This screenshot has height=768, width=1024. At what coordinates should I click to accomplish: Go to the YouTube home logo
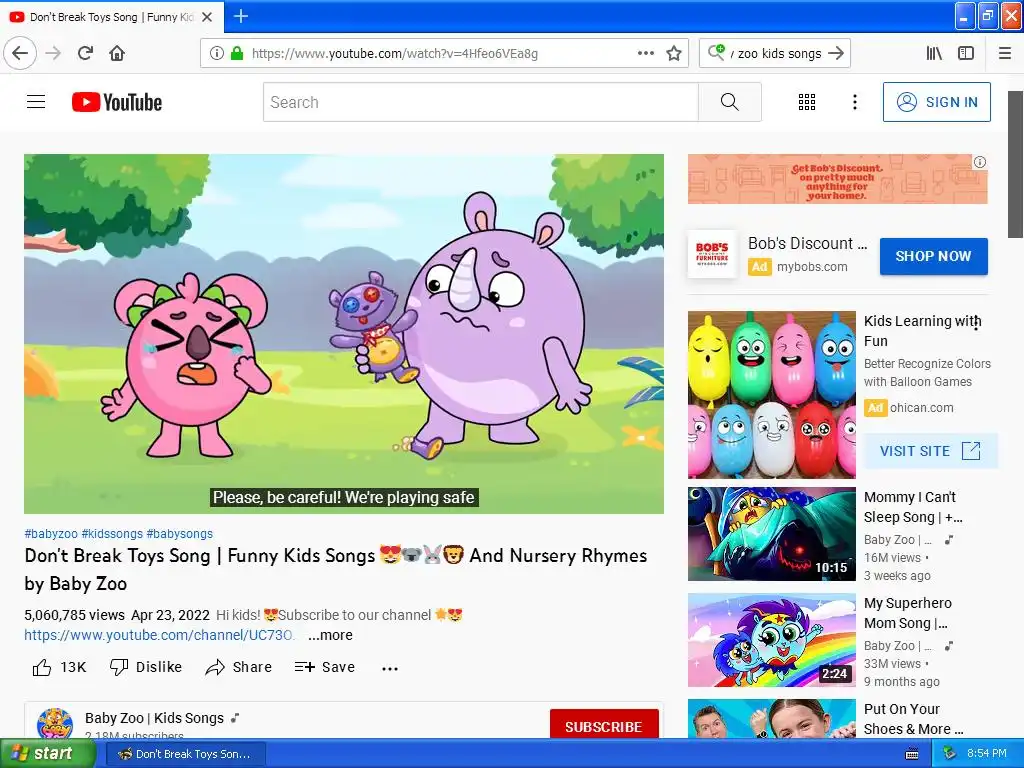point(117,102)
